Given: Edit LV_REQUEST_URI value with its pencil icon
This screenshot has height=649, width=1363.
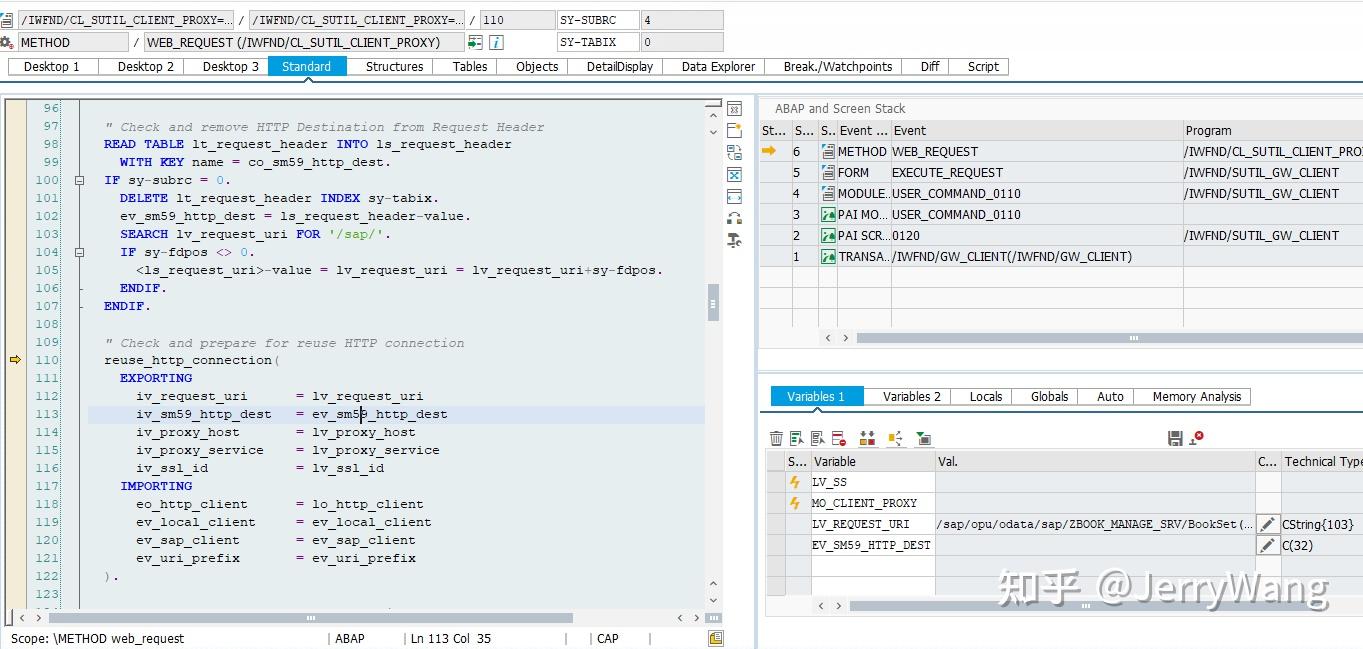Looking at the screenshot, I should coord(1267,523).
